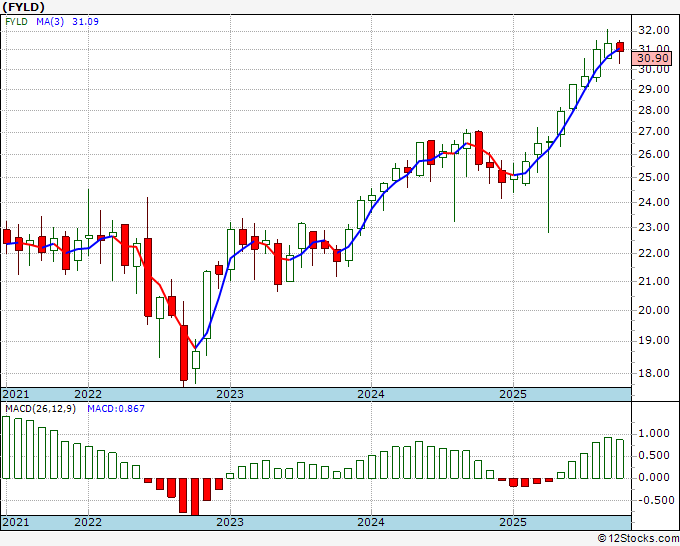Select 2023 on price chart time axis
The image size is (680, 546).
pyautogui.click(x=230, y=394)
